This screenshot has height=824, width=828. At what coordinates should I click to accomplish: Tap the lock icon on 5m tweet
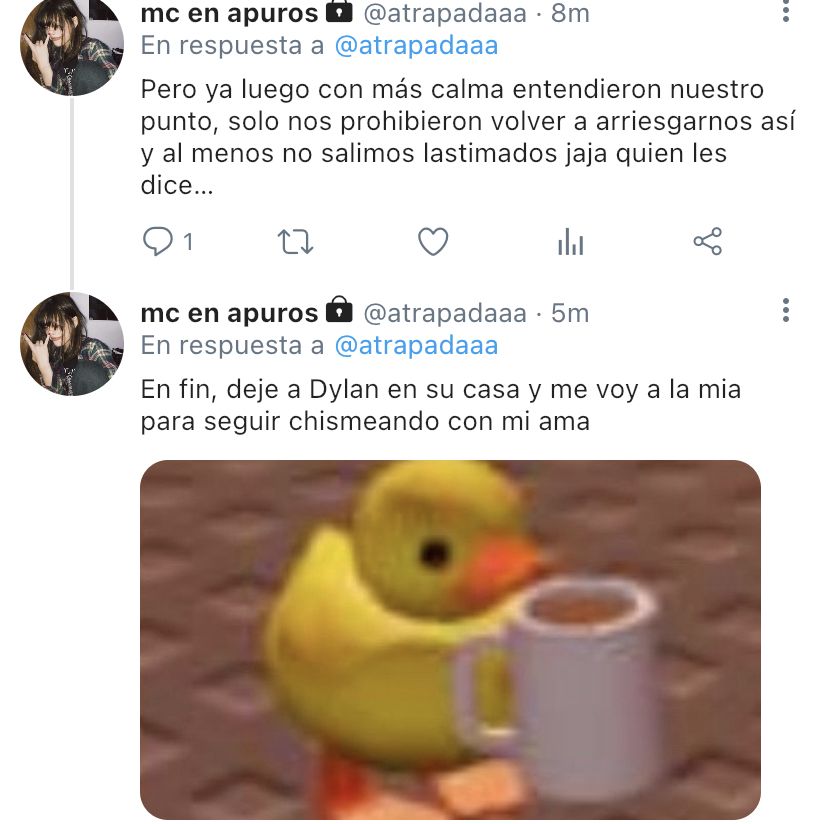coord(339,310)
